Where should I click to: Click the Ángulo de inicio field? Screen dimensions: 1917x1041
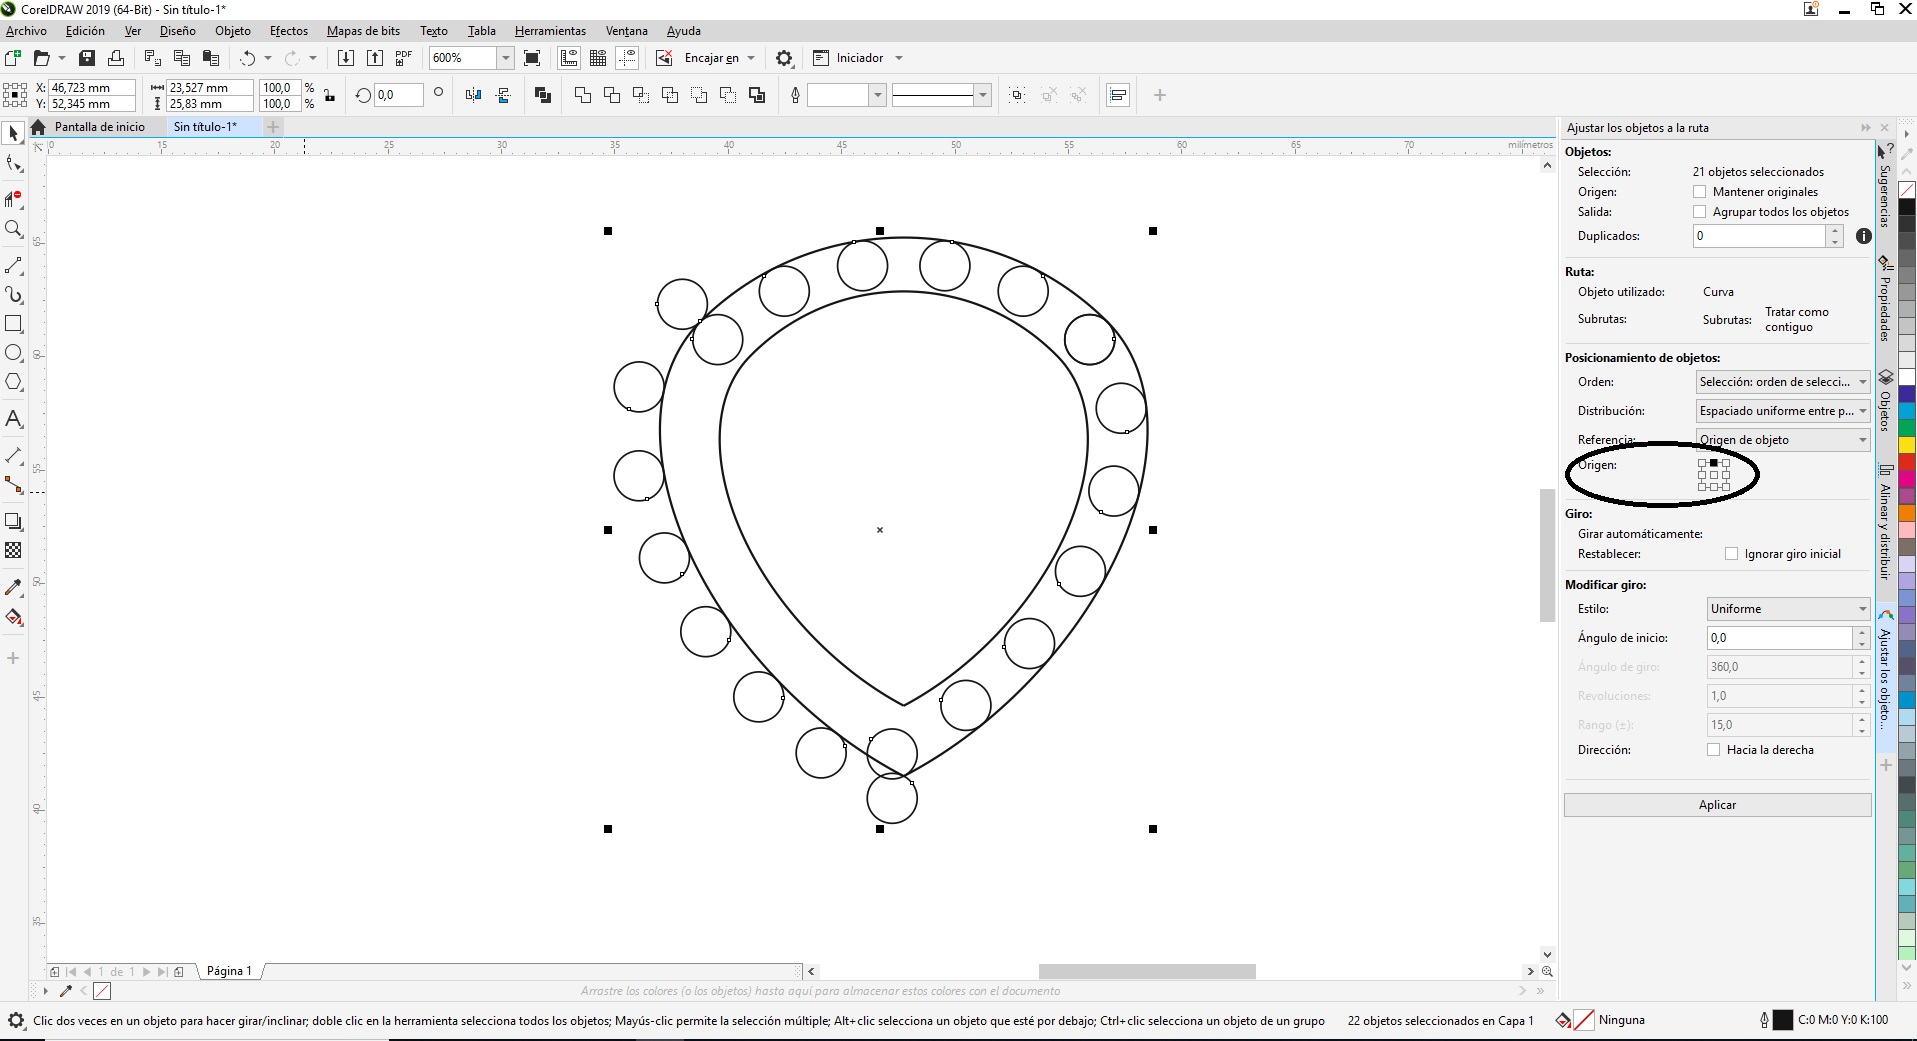pyautogui.click(x=1779, y=638)
